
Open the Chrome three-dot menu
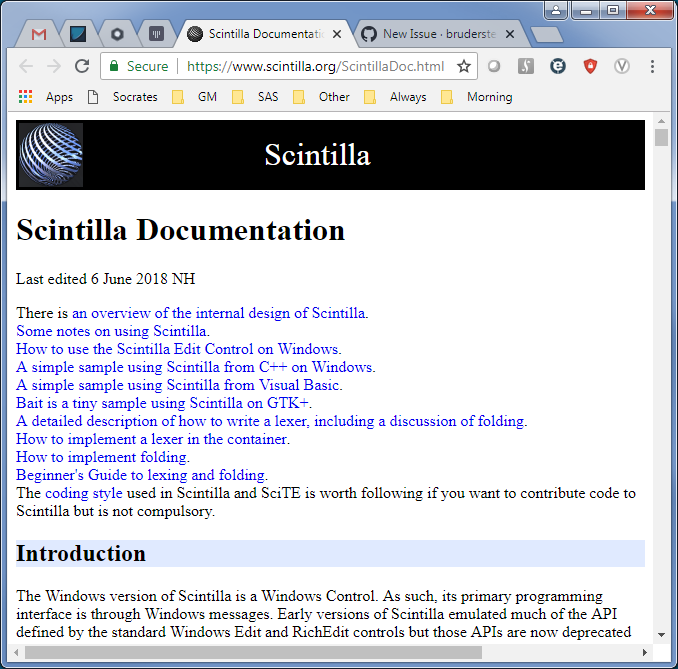tap(652, 66)
